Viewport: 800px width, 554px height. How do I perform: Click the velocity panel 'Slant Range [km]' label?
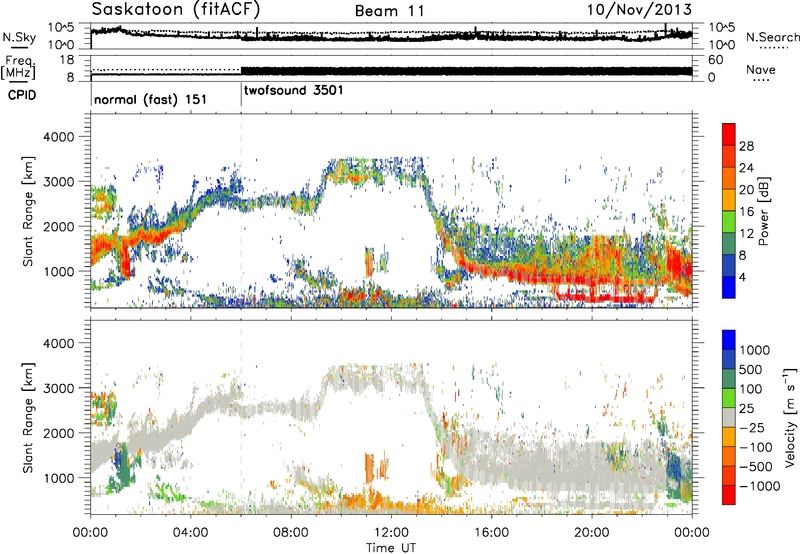28,417
